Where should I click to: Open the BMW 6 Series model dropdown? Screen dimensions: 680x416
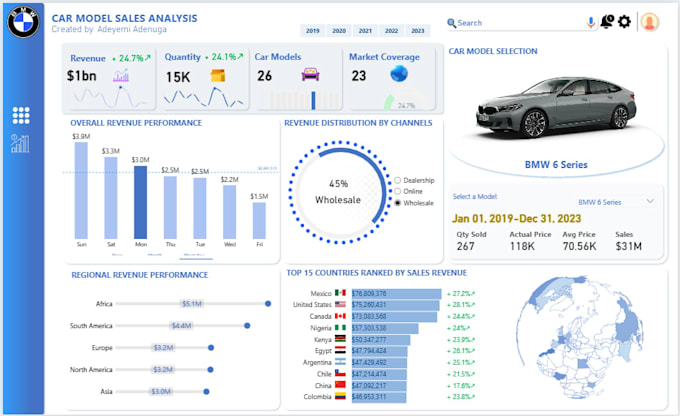coord(615,202)
